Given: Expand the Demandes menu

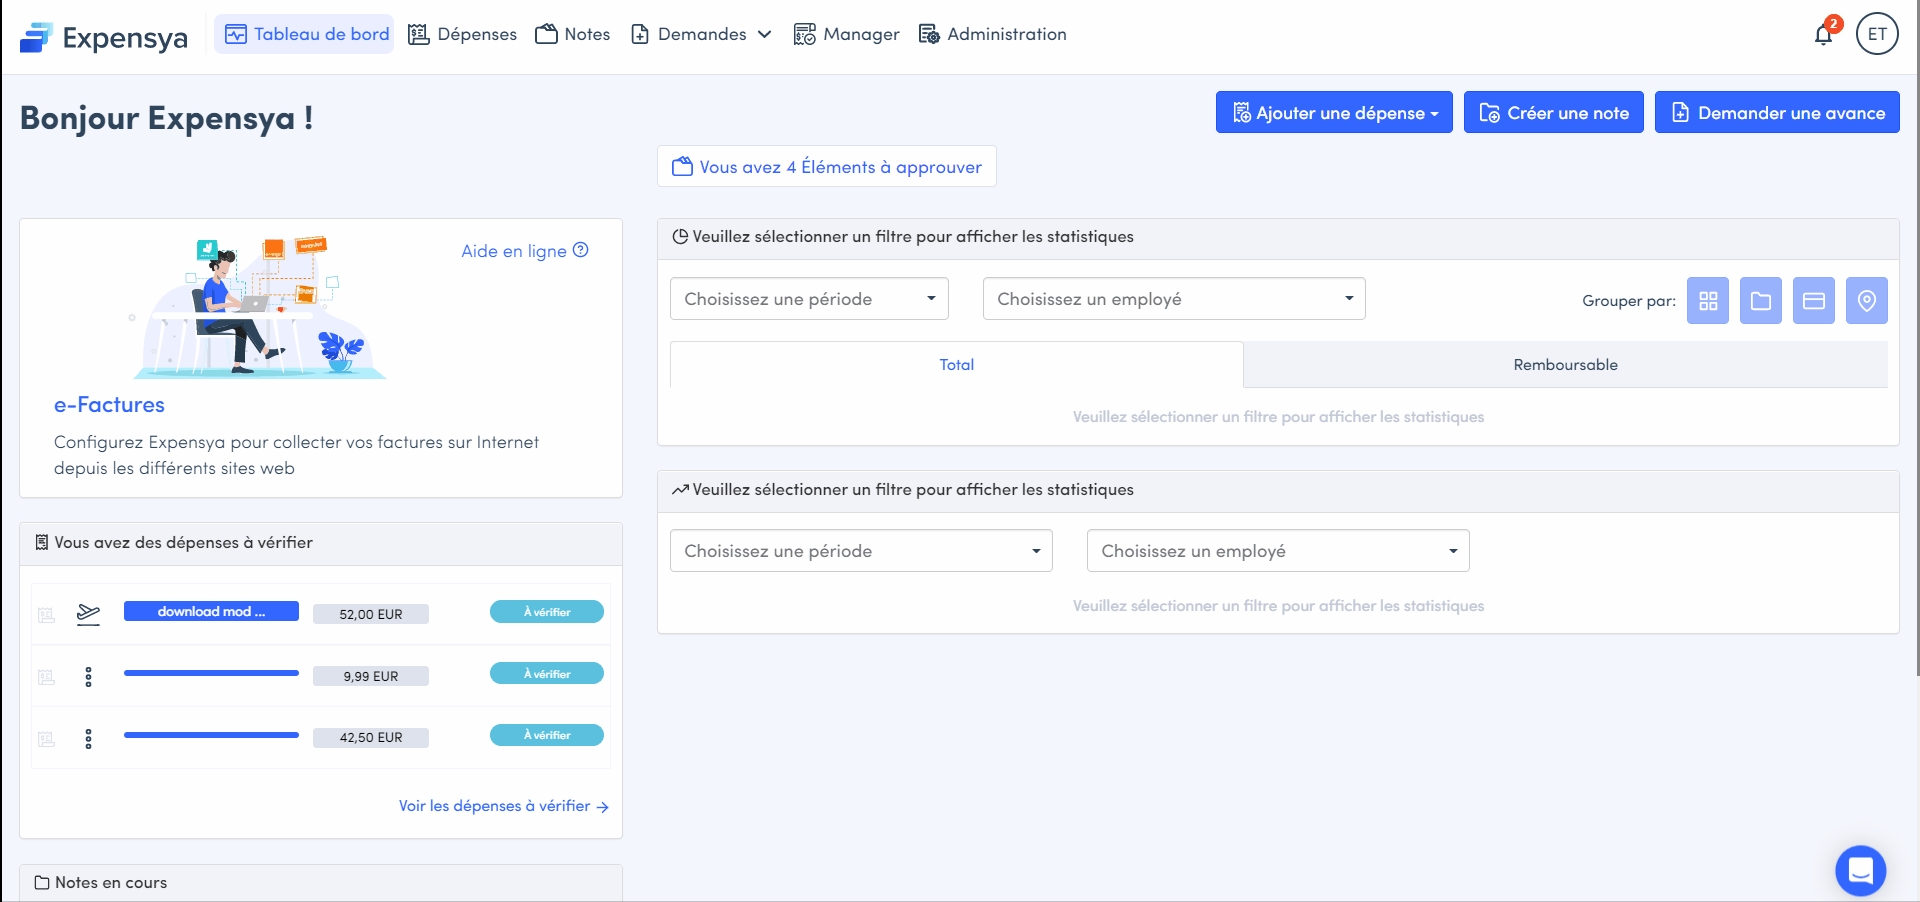Looking at the screenshot, I should 701,34.
